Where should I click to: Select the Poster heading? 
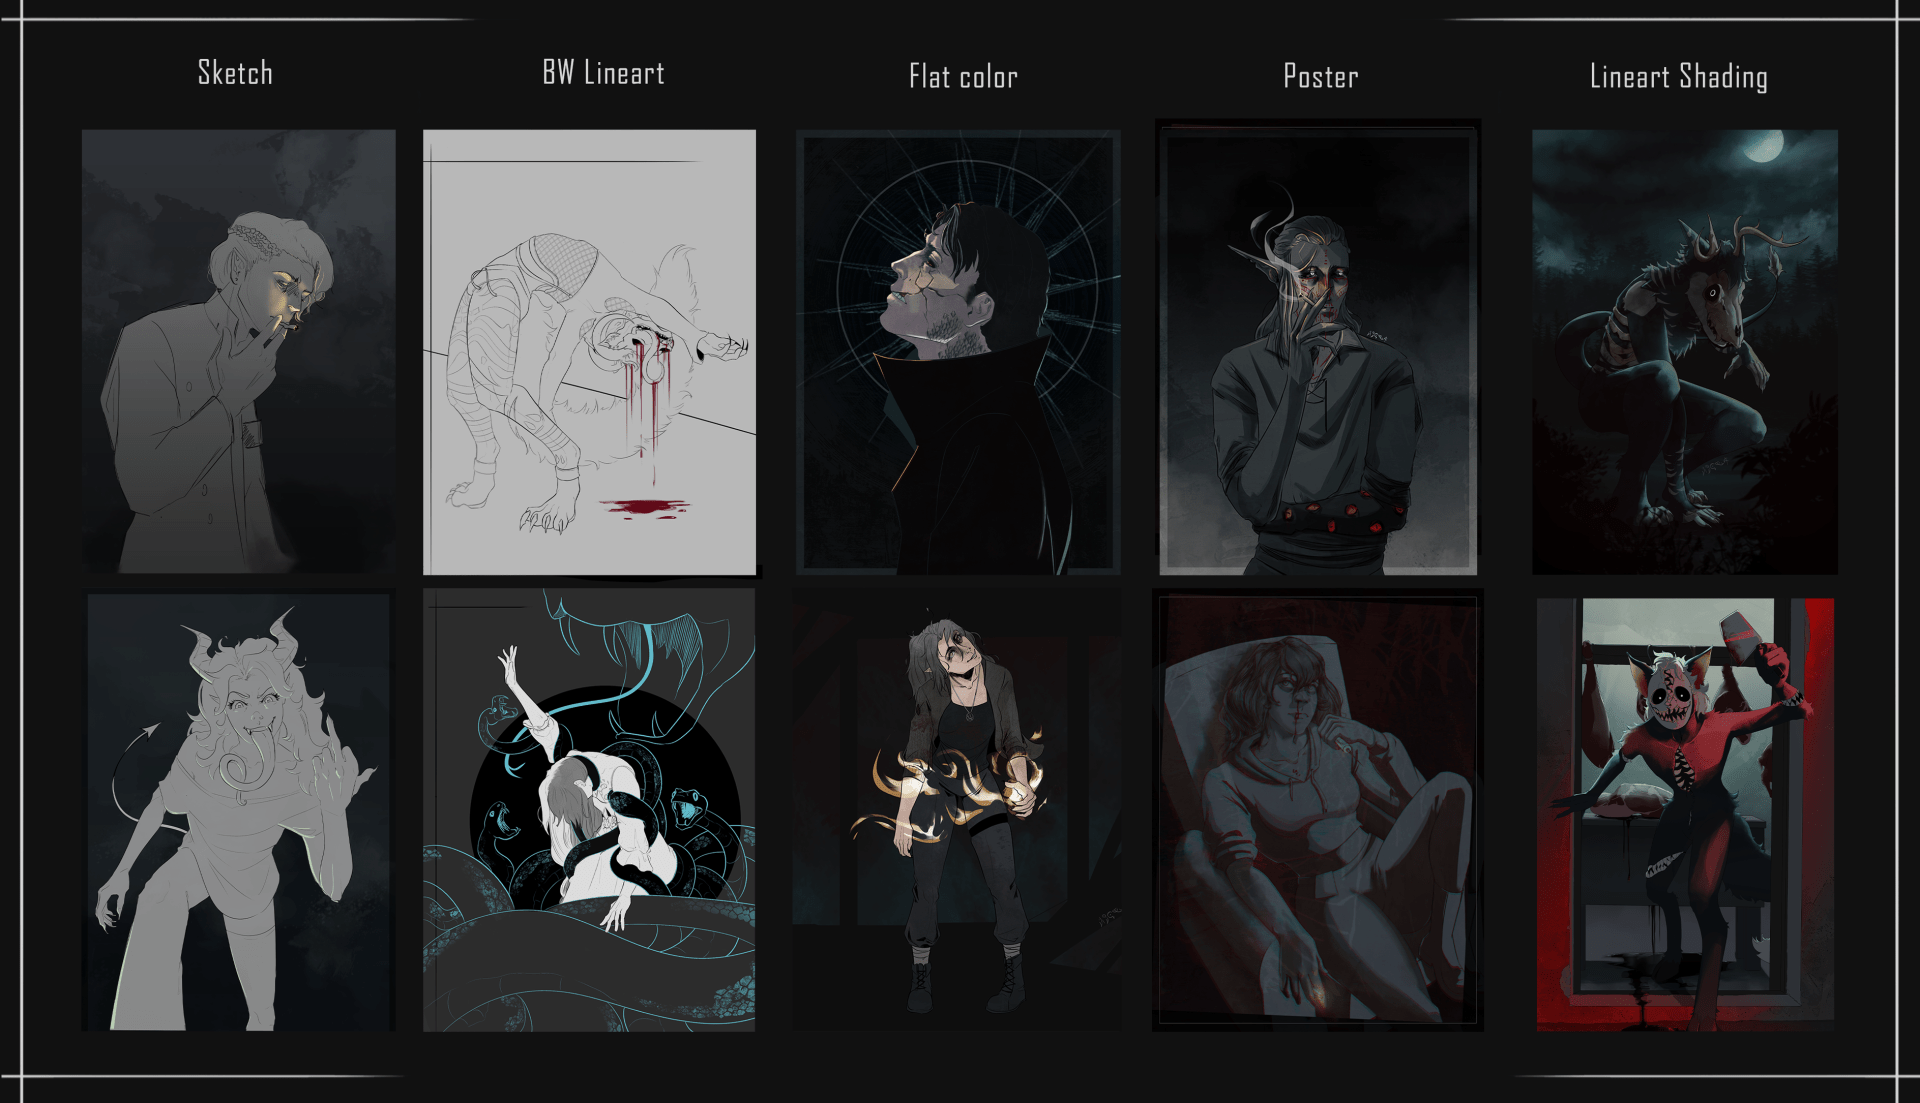[x=1320, y=77]
